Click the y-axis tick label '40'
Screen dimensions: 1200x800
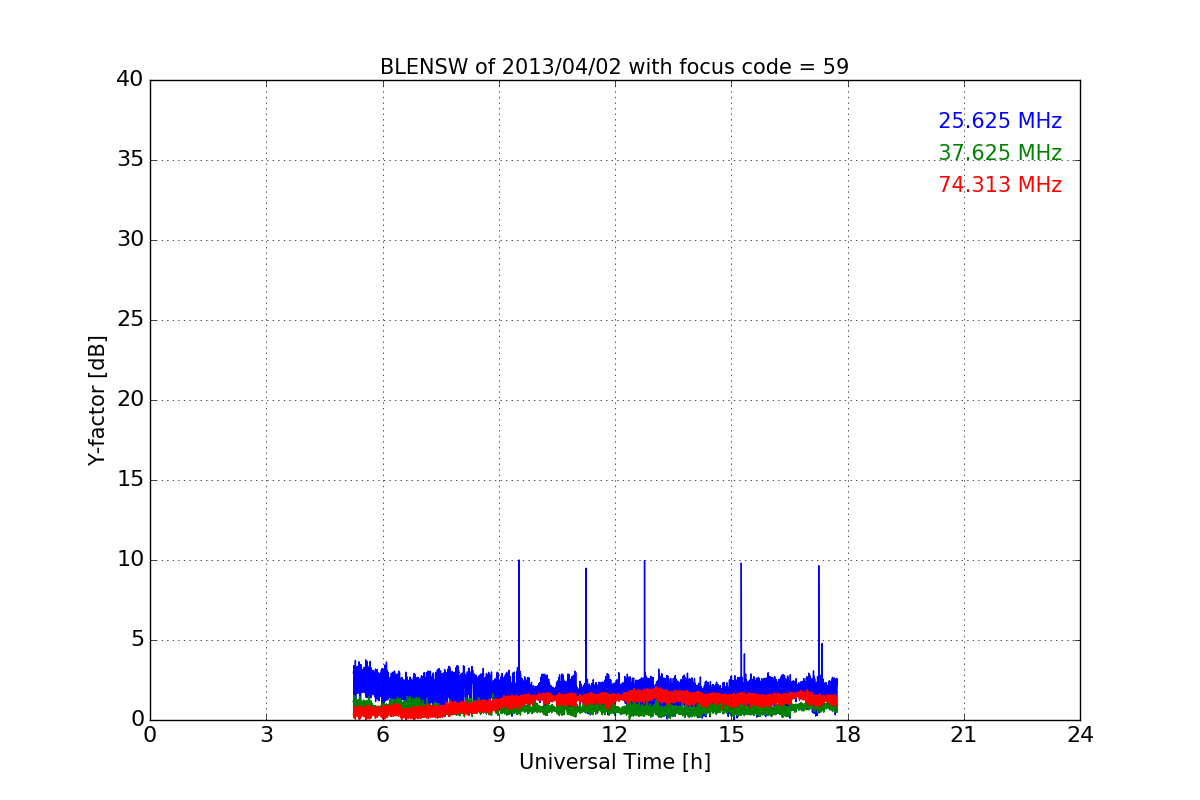130,80
